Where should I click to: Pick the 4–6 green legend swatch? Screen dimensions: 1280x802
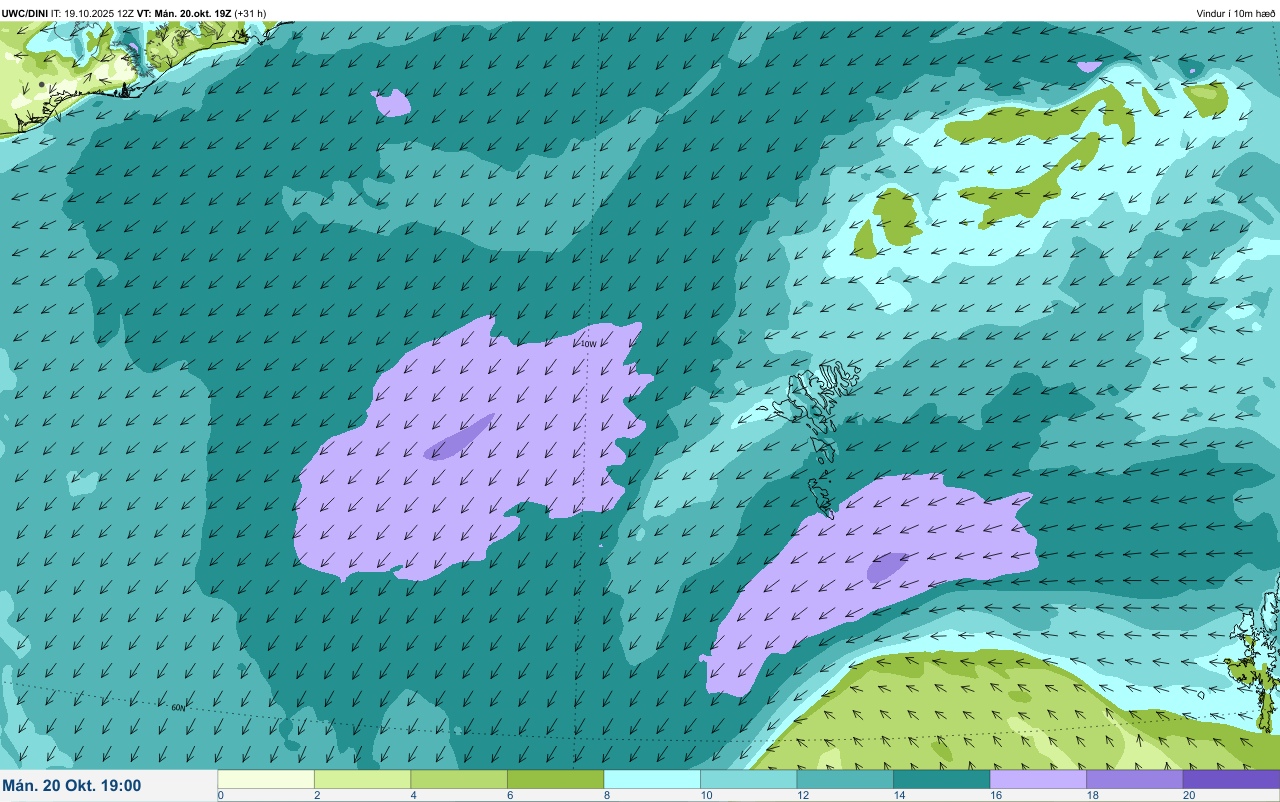pos(459,779)
